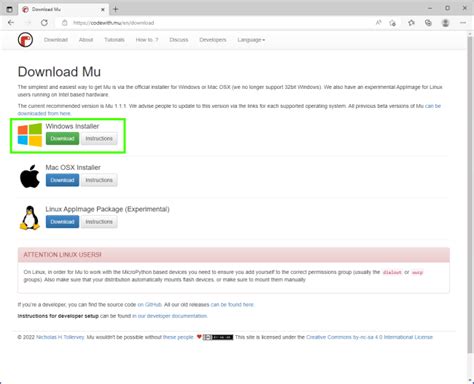Open the Tutorials nav item
Image resolution: width=474 pixels, height=384 pixels.
click(x=114, y=40)
